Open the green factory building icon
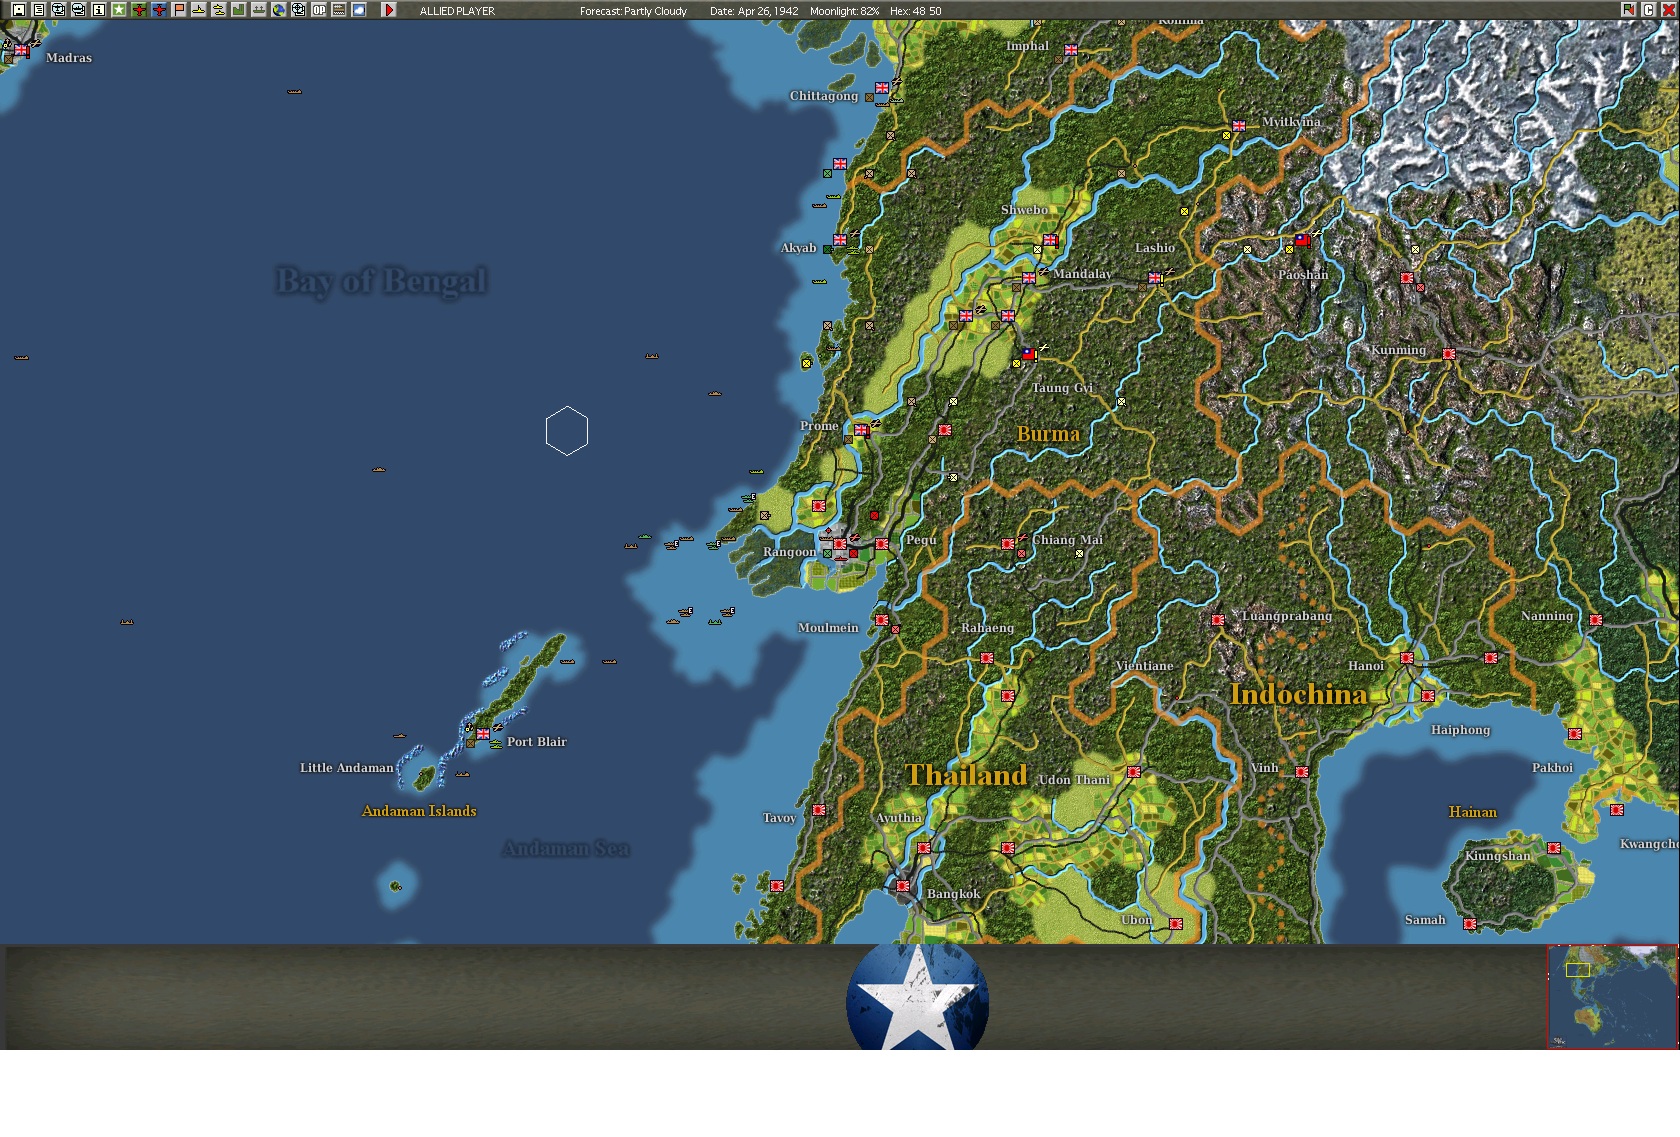The image size is (1680, 1137). pos(239,10)
